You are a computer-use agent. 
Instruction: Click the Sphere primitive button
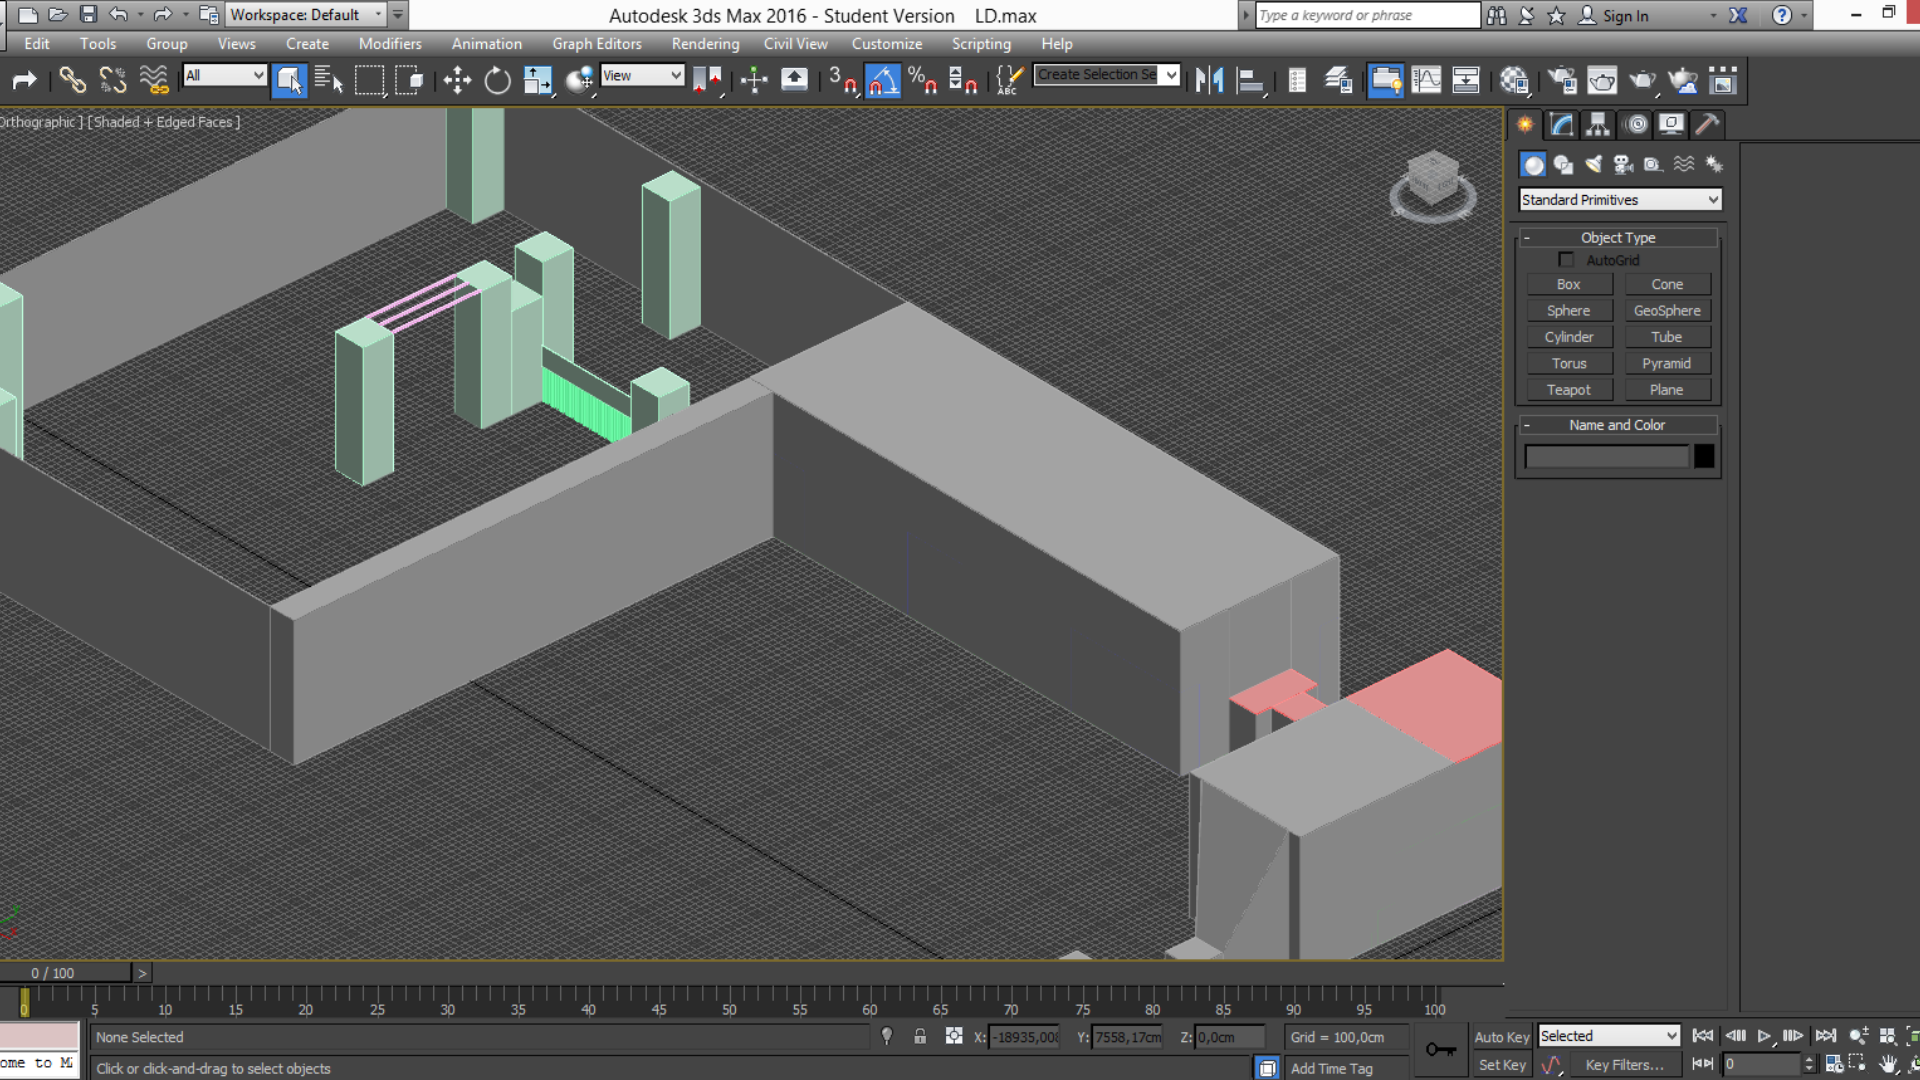1569,311
